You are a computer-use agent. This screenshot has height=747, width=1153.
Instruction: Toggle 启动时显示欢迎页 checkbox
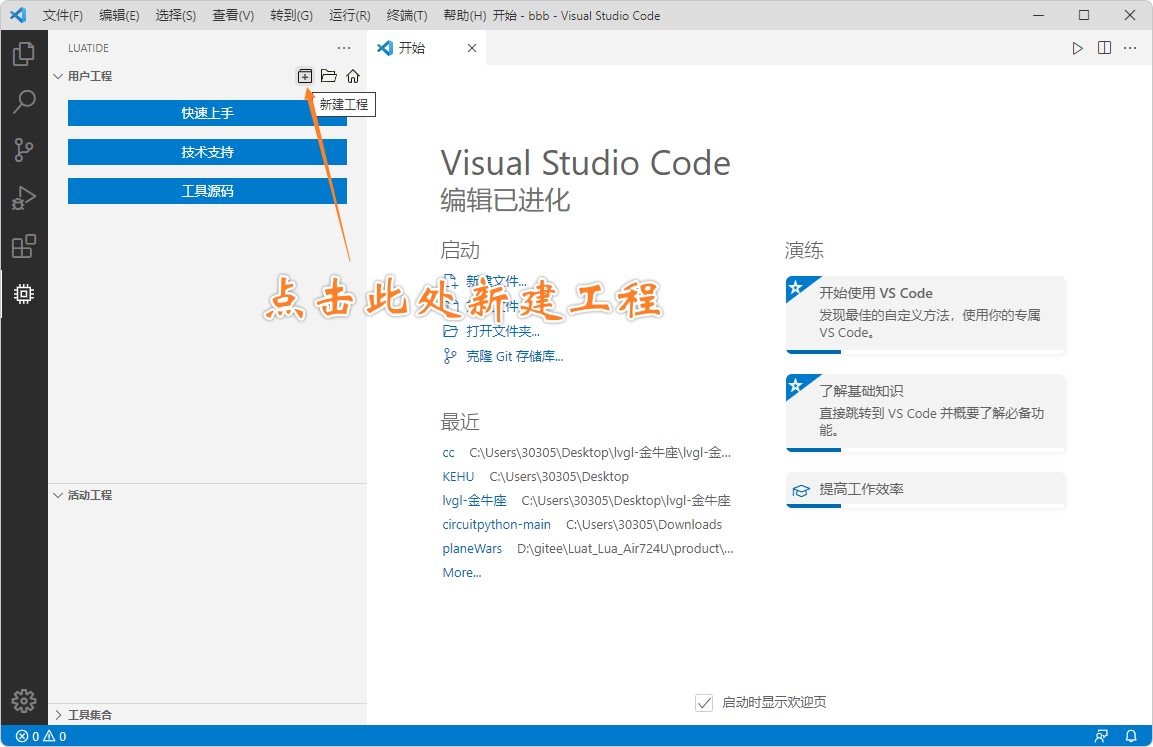[704, 703]
